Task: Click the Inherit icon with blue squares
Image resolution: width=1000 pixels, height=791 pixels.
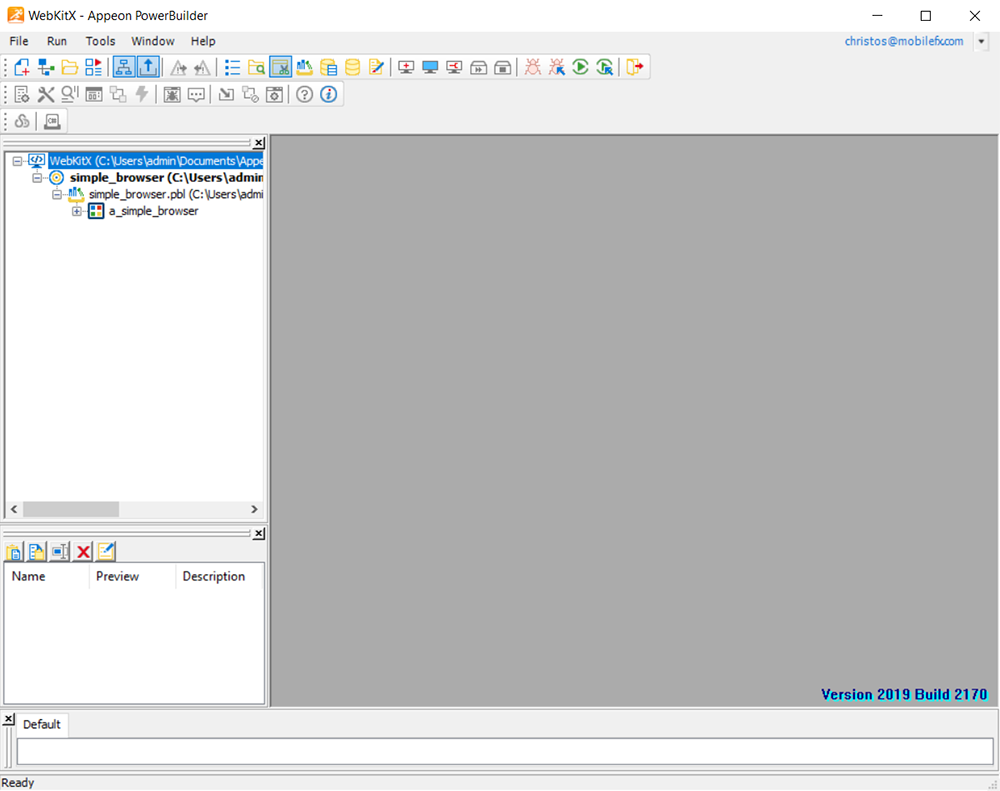Action: [46, 67]
